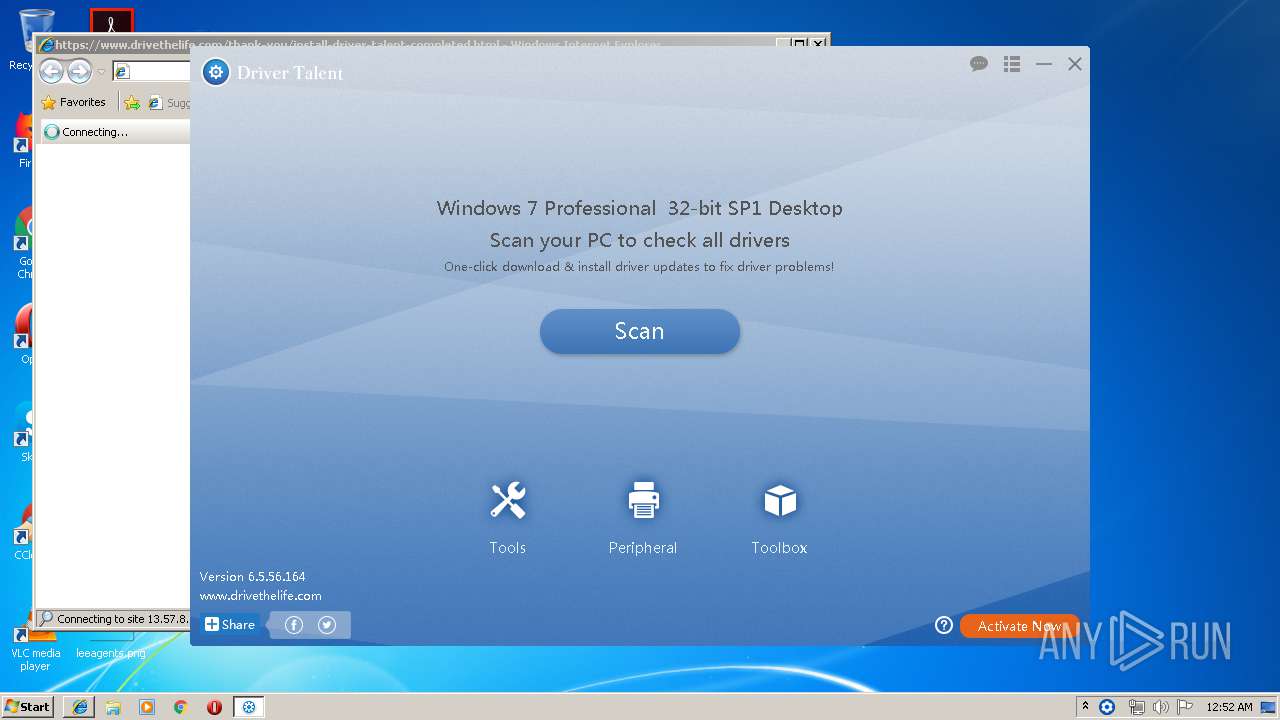Start the driver Scan
This screenshot has height=720, width=1280.
point(640,331)
